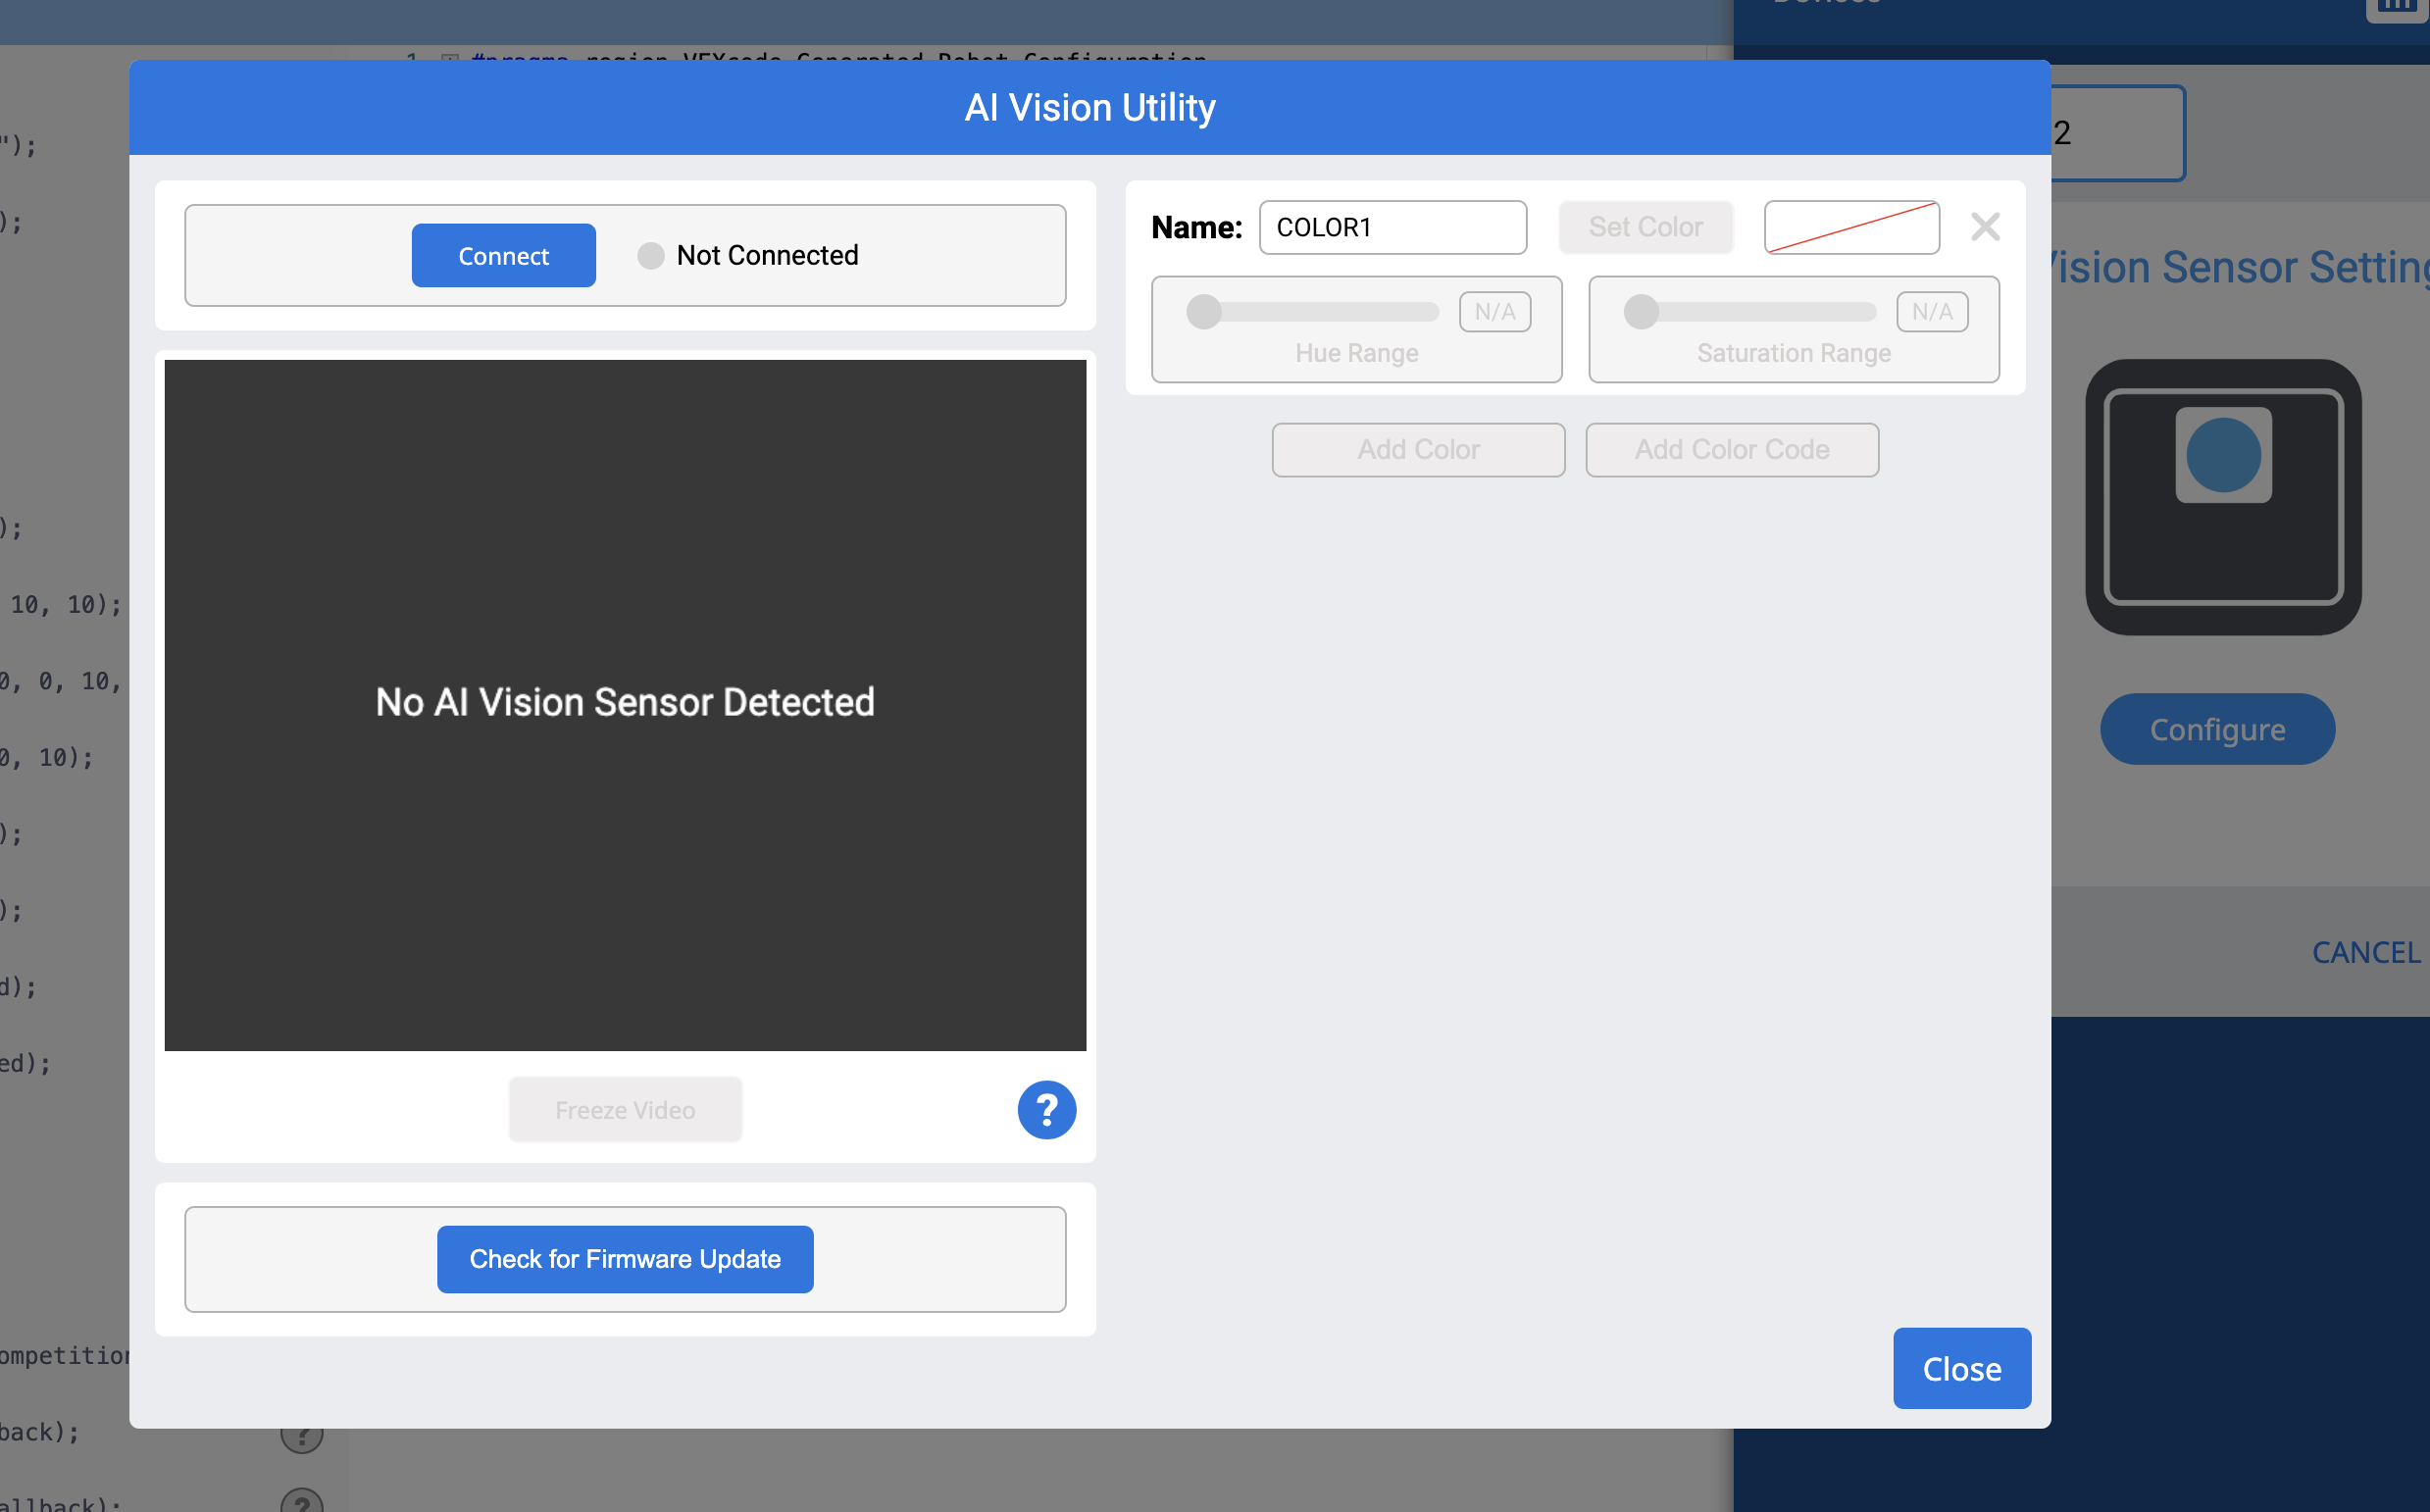Image resolution: width=2430 pixels, height=1512 pixels.
Task: Click the Add Color button
Action: point(1417,450)
